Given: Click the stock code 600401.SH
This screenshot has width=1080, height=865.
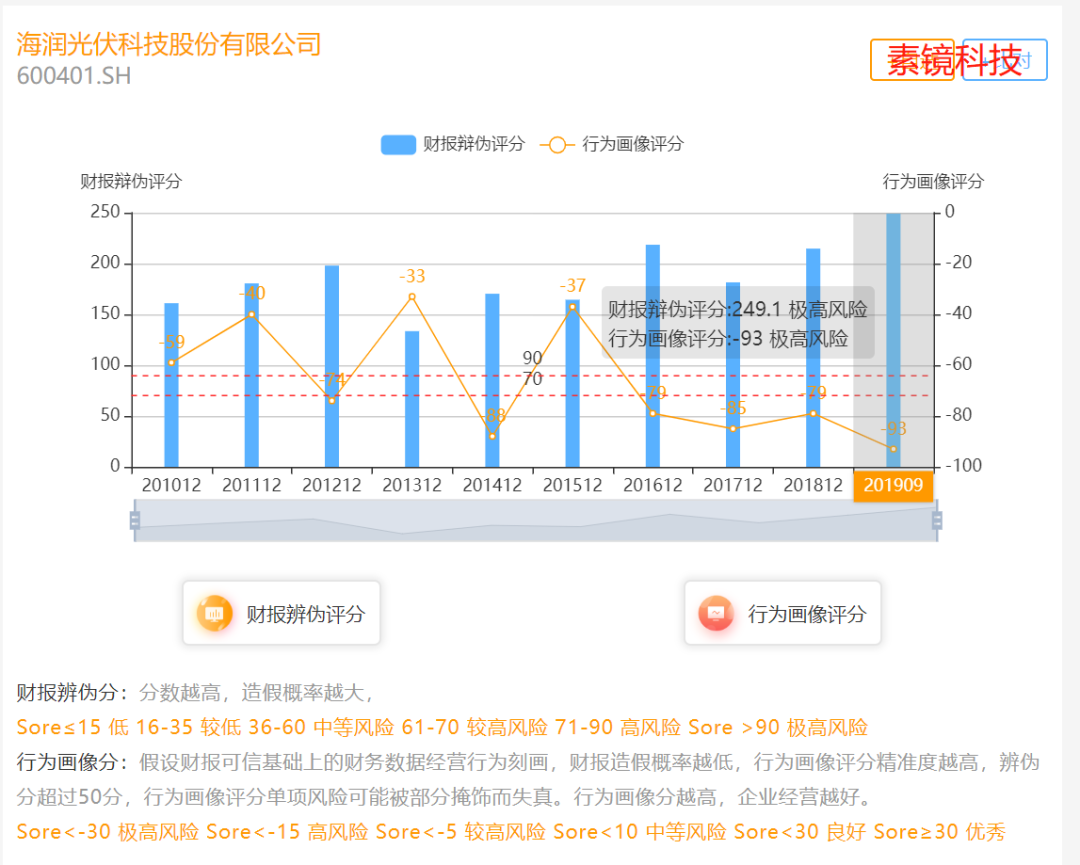Looking at the screenshot, I should (x=74, y=76).
